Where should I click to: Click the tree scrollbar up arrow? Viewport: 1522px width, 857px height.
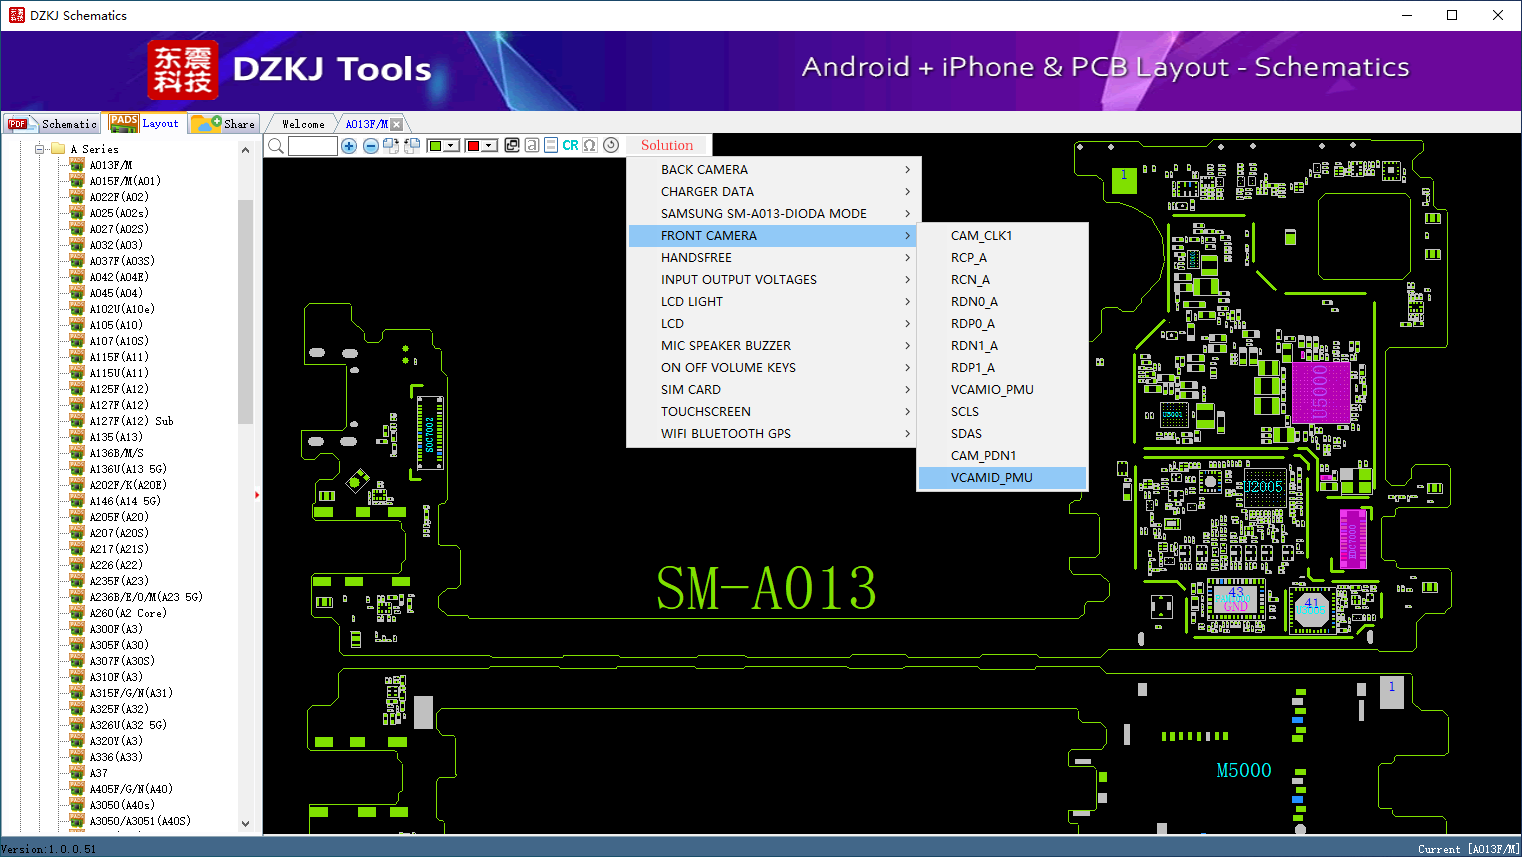click(246, 150)
